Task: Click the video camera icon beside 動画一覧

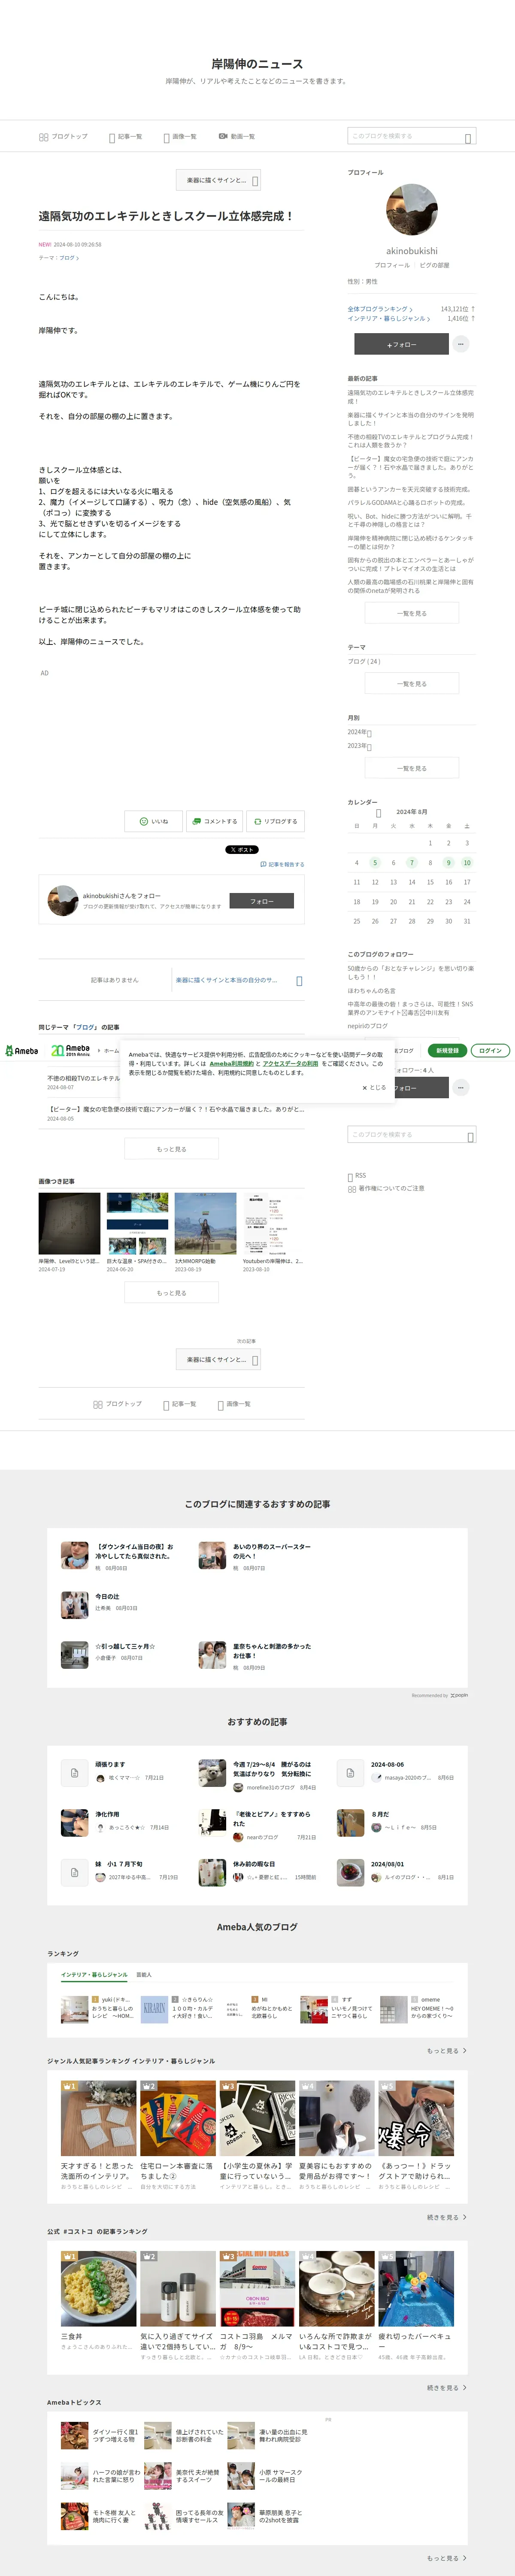Action: tap(223, 136)
